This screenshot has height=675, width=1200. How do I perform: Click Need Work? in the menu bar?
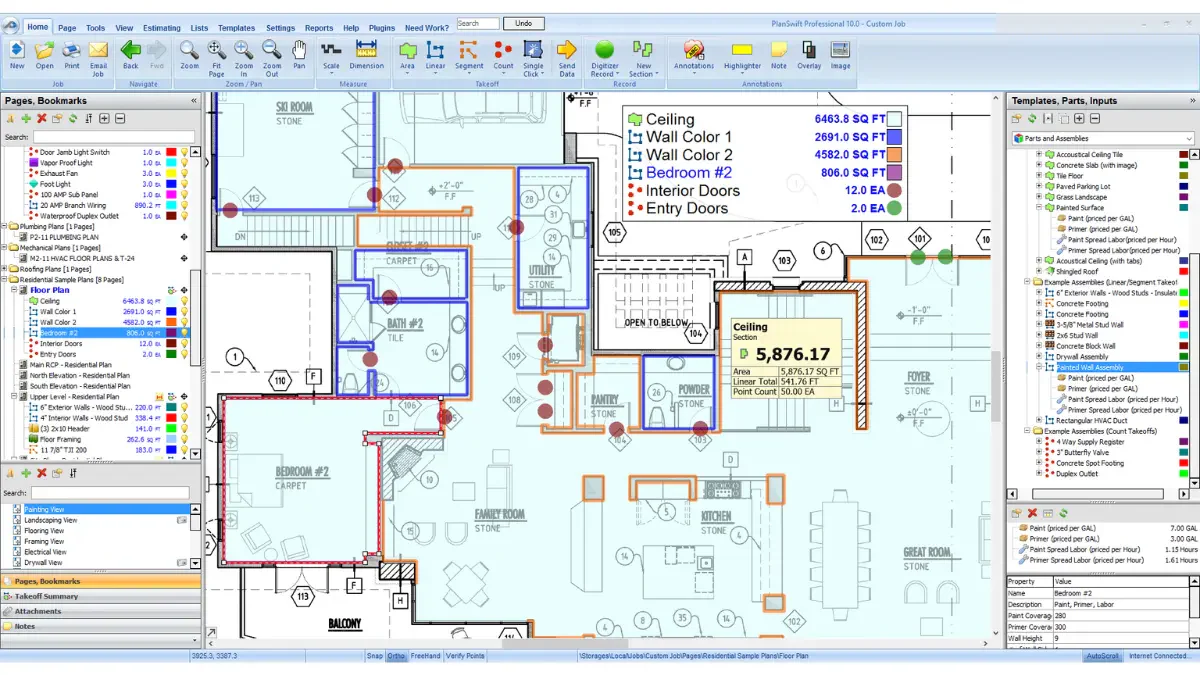[427, 28]
